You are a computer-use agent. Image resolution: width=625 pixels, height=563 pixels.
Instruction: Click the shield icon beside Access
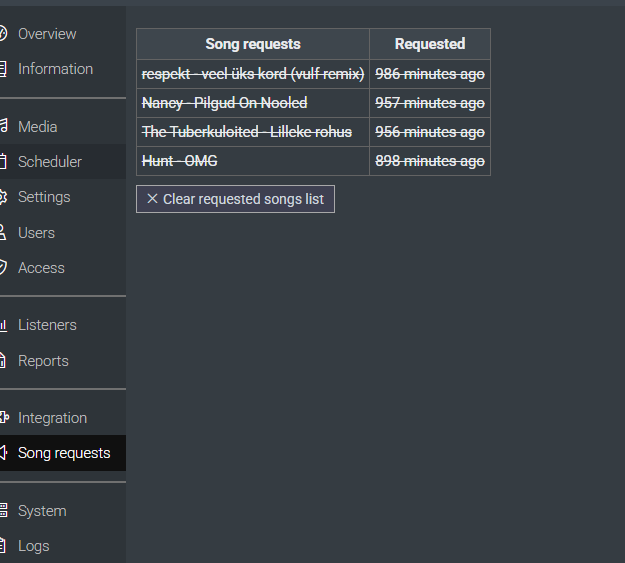pyautogui.click(x=4, y=268)
